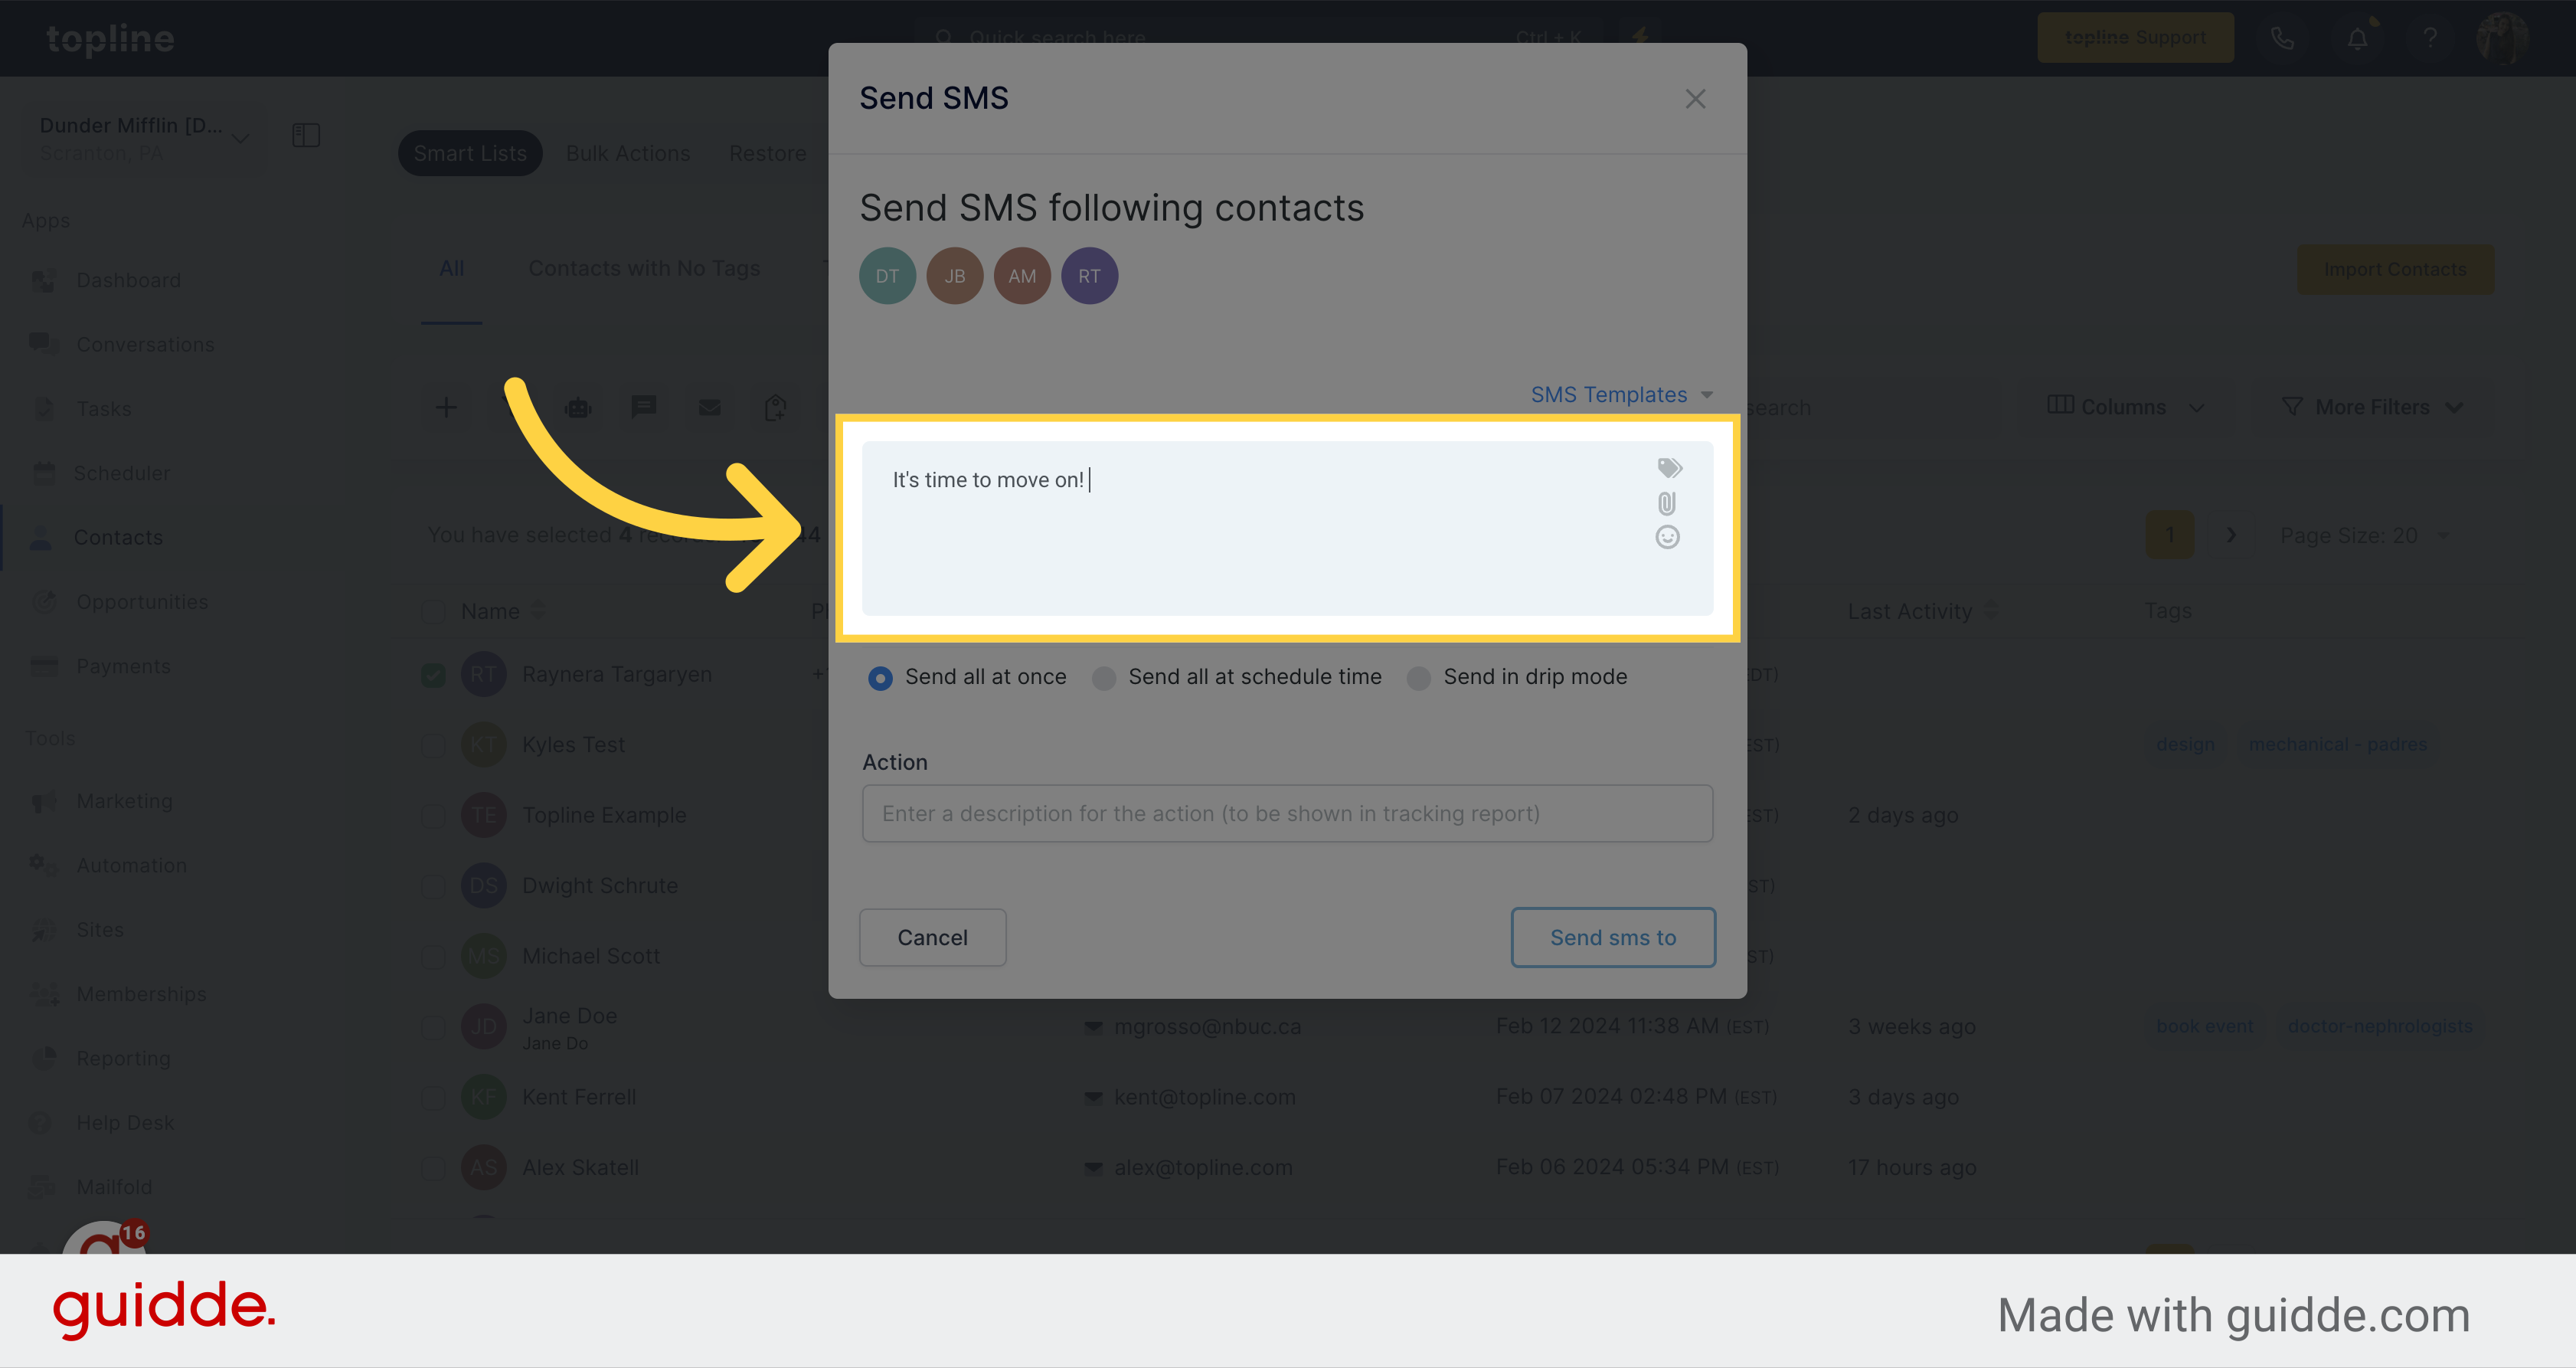Click the emoji/smiley icon
The image size is (2576, 1368).
pos(1666,538)
